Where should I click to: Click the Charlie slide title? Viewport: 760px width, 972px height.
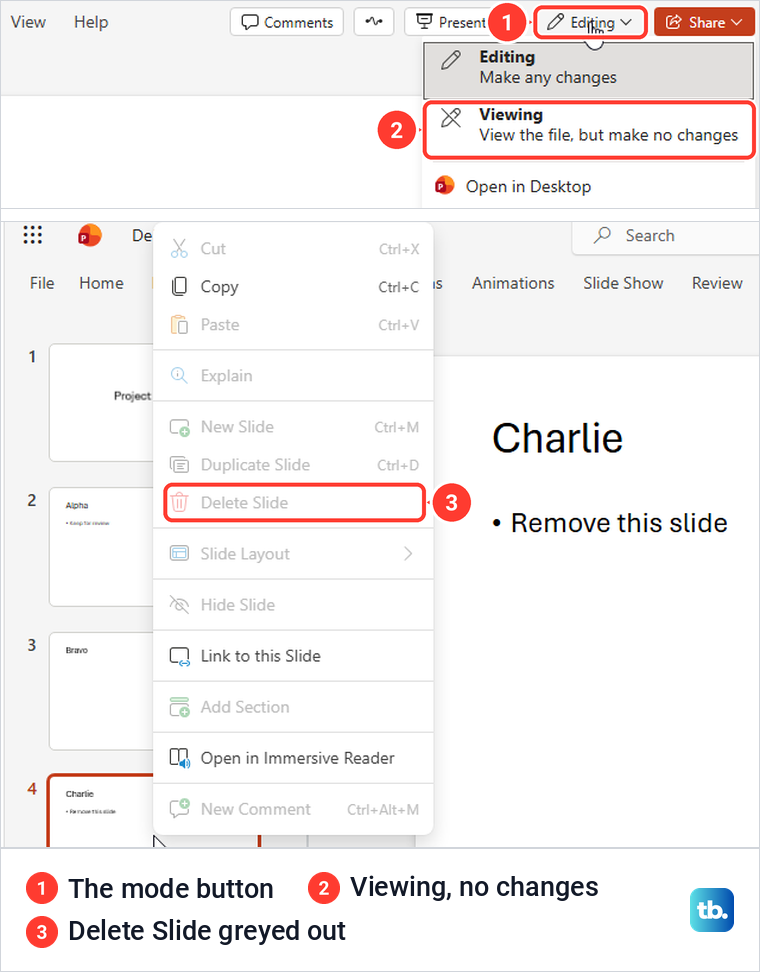557,438
